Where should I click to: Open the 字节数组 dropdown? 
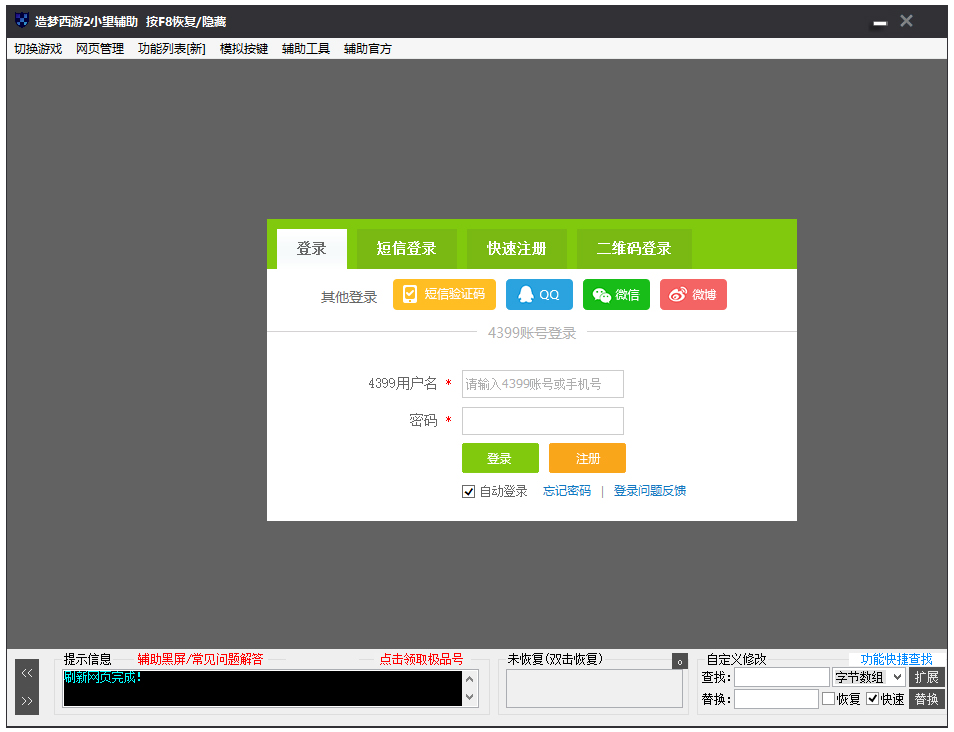(869, 677)
